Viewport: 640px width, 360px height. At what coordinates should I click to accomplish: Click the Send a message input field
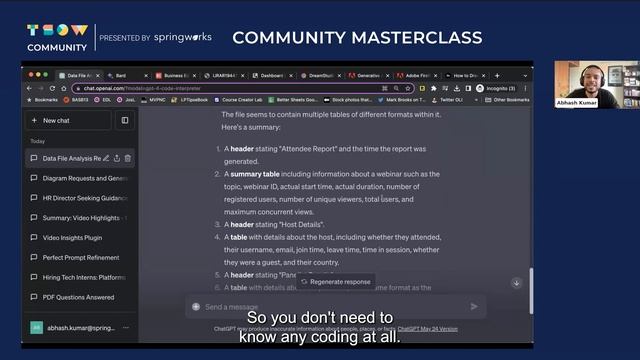tap(335, 307)
